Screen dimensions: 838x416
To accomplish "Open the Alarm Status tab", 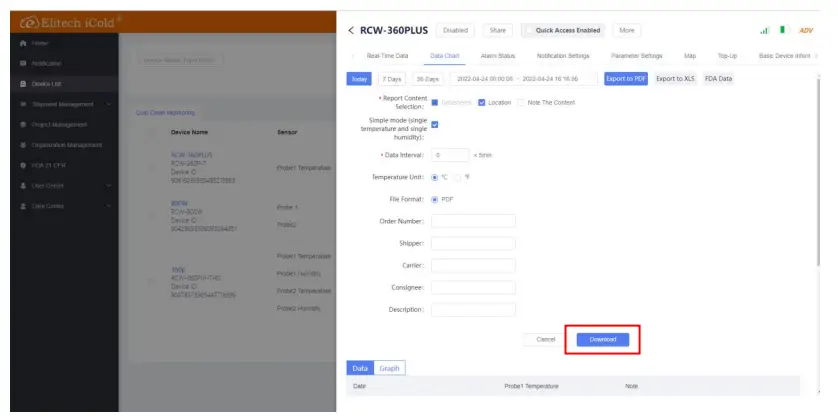I will 498,56.
